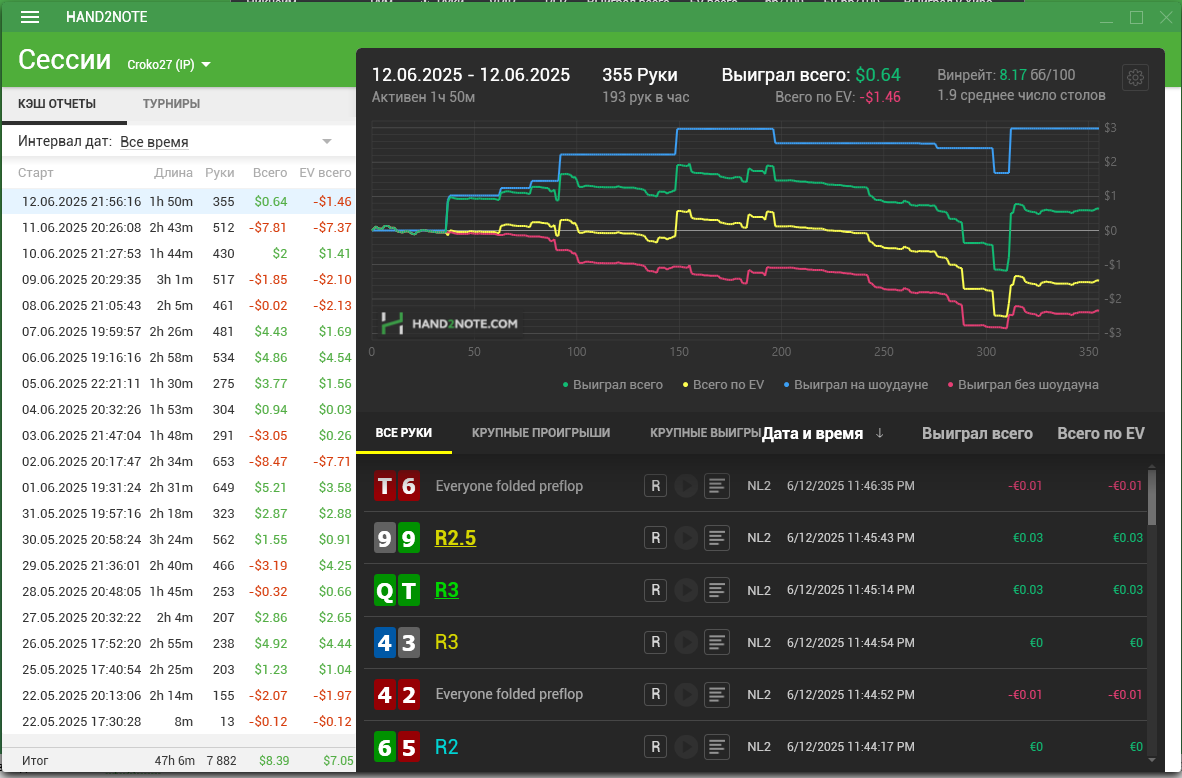Screen dimensions: 1182x778
Task: Play replay of 99 hand
Action: point(686,538)
